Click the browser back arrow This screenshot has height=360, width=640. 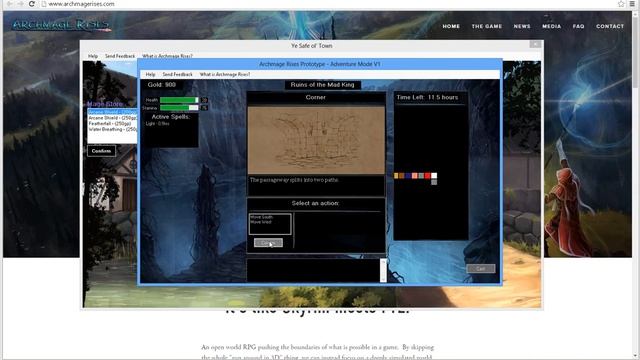tap(10, 4)
